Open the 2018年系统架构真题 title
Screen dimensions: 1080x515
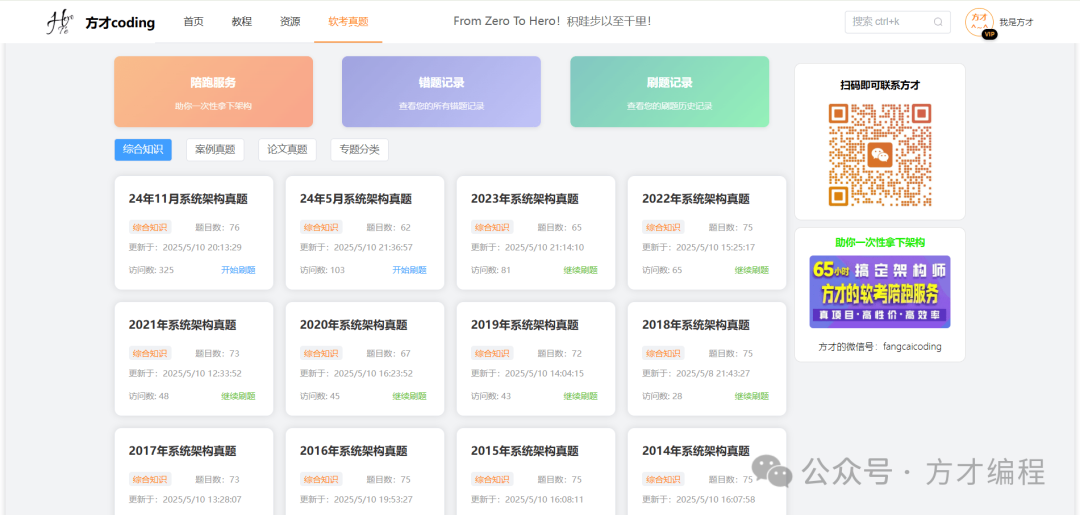[x=696, y=325]
